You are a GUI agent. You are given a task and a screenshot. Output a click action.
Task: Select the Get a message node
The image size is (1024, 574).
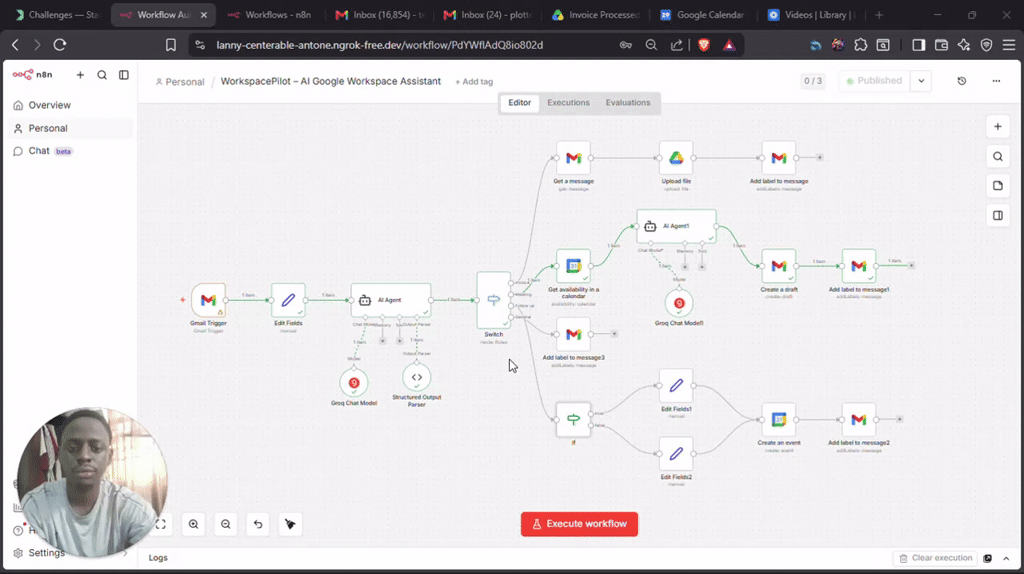click(x=573, y=158)
